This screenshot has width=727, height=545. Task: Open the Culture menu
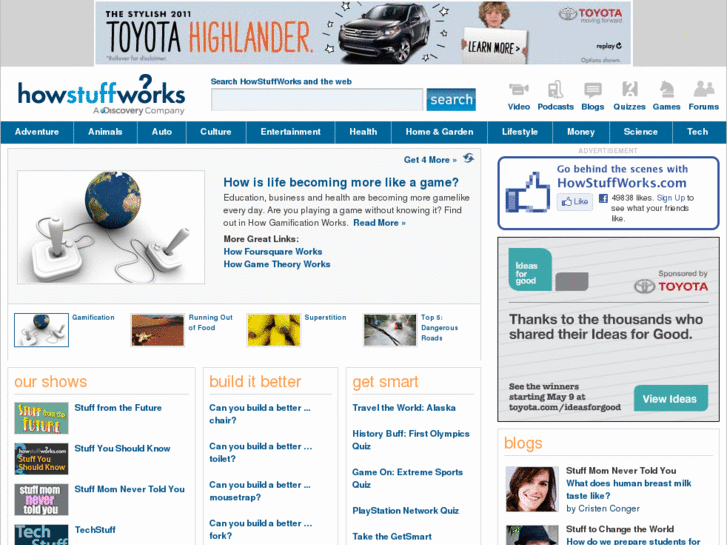pyautogui.click(x=216, y=132)
